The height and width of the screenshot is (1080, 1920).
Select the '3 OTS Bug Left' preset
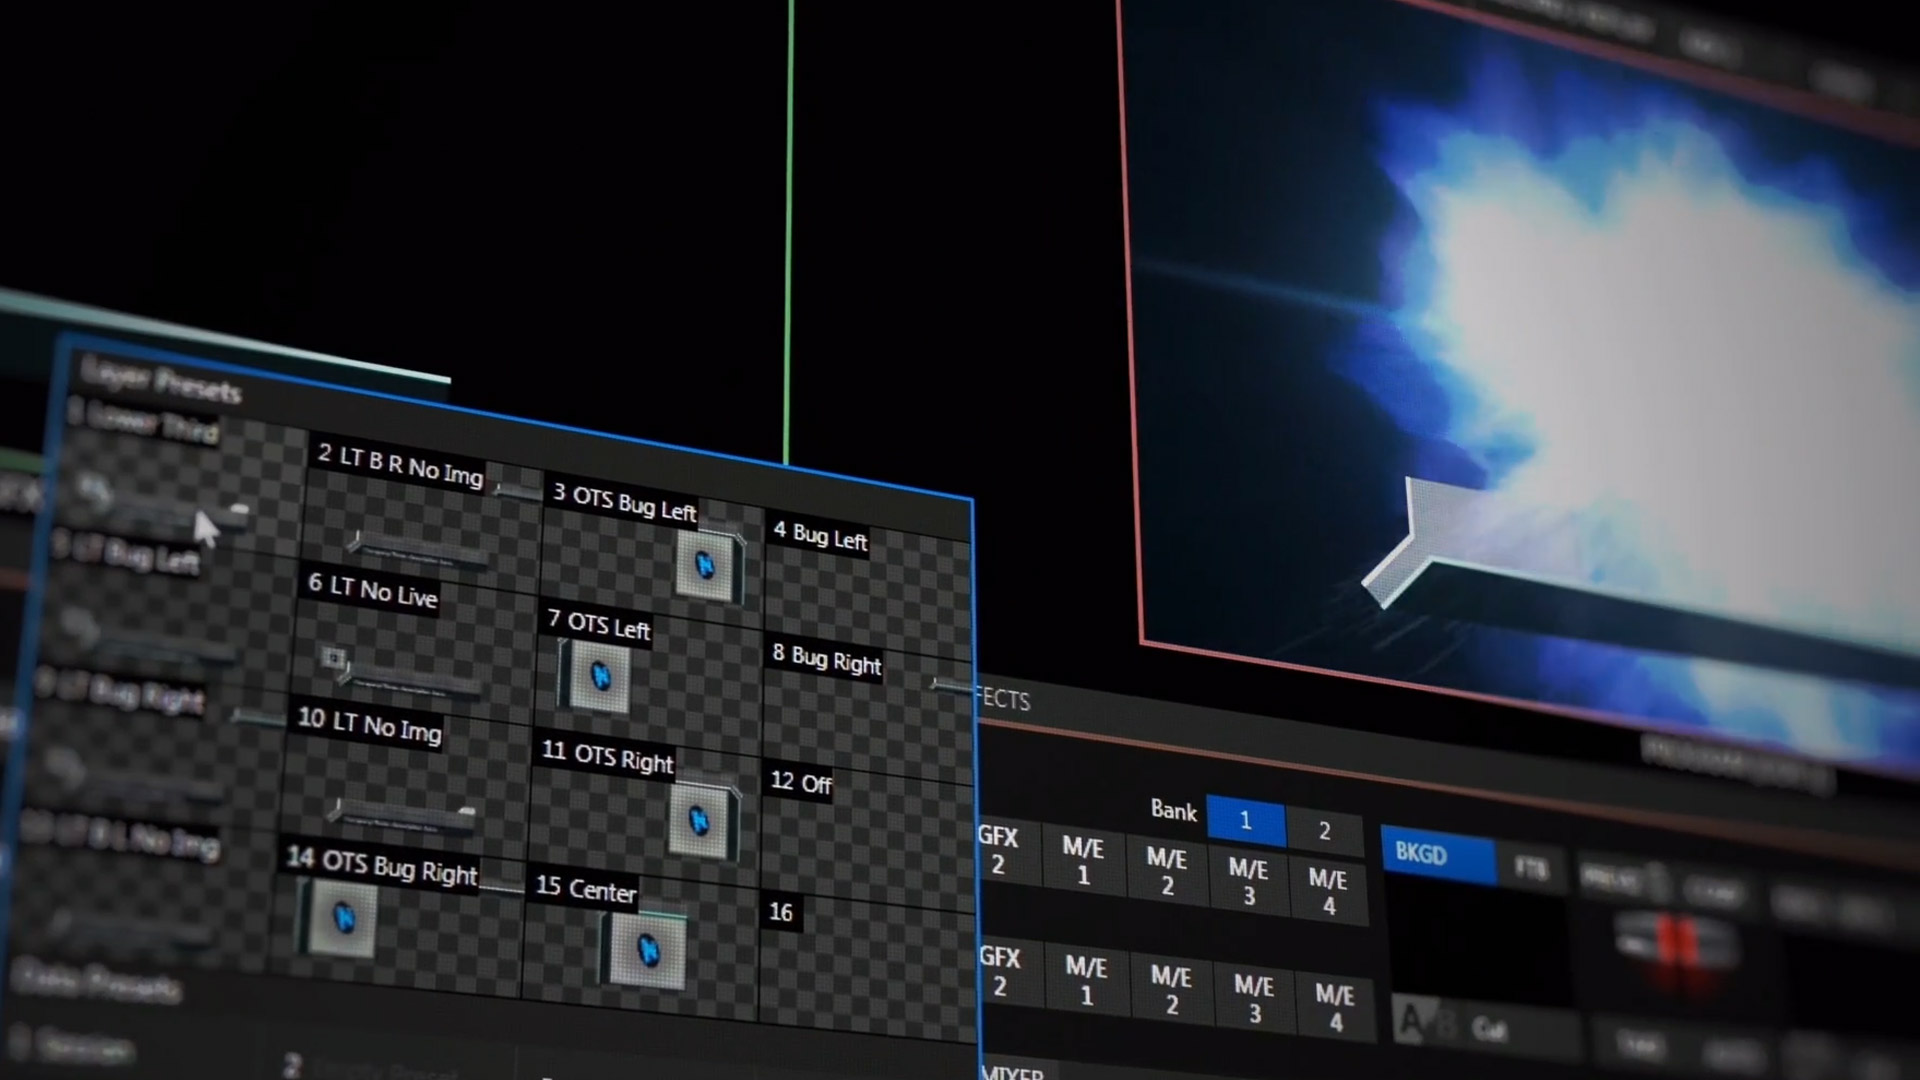click(x=650, y=552)
